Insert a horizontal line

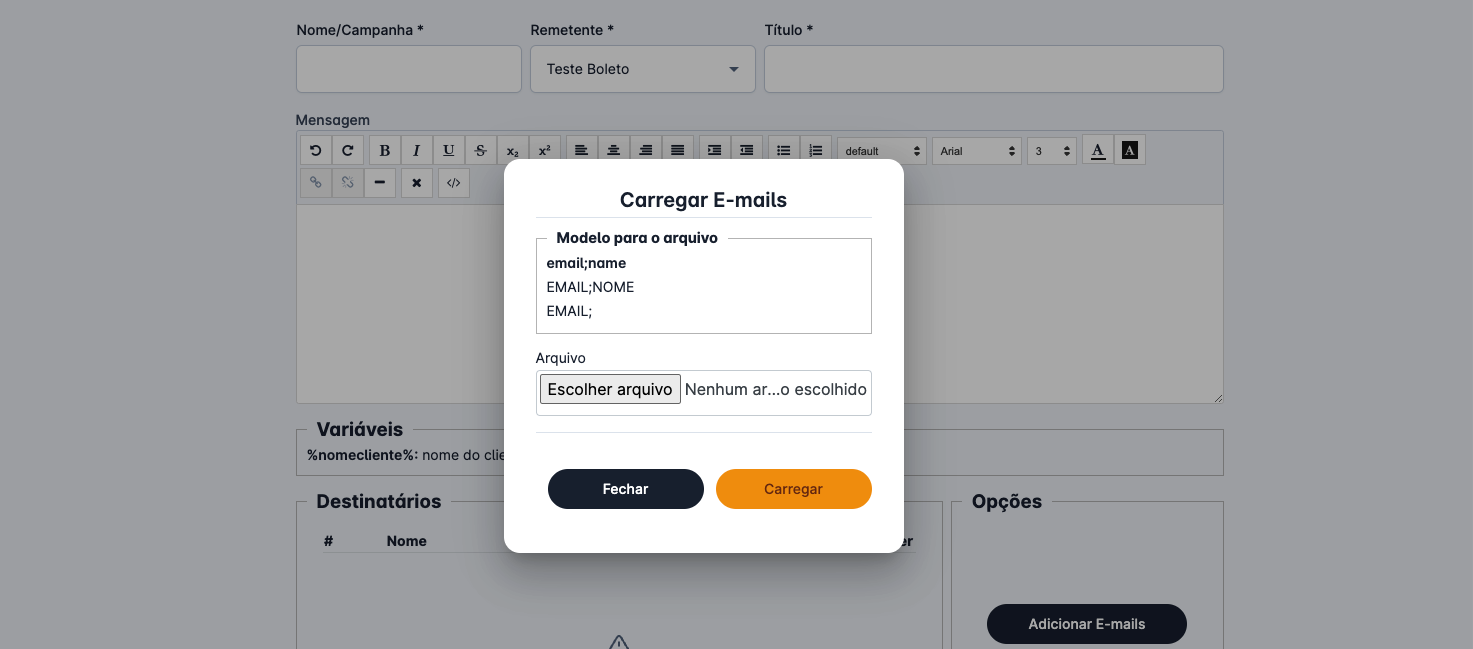380,183
